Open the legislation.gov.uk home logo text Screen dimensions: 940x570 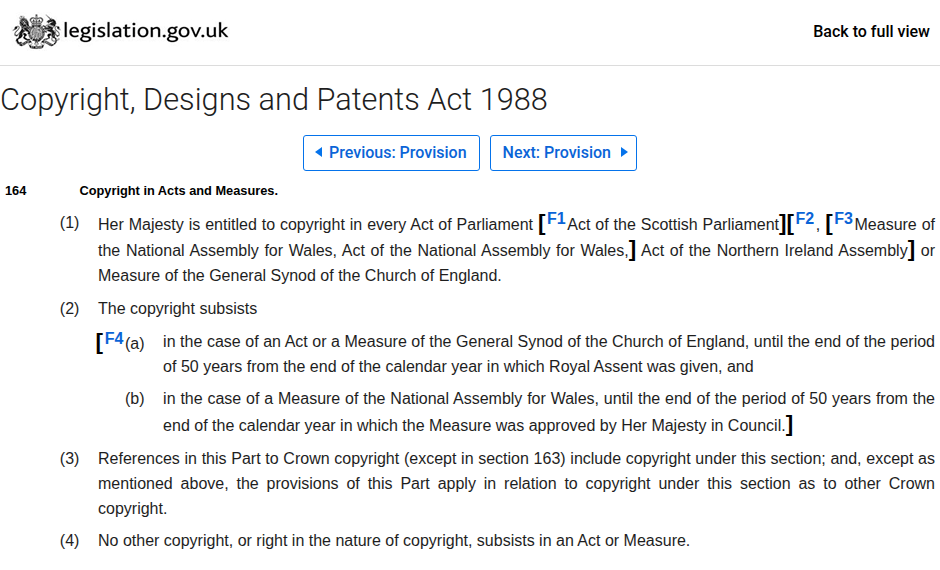point(146,31)
